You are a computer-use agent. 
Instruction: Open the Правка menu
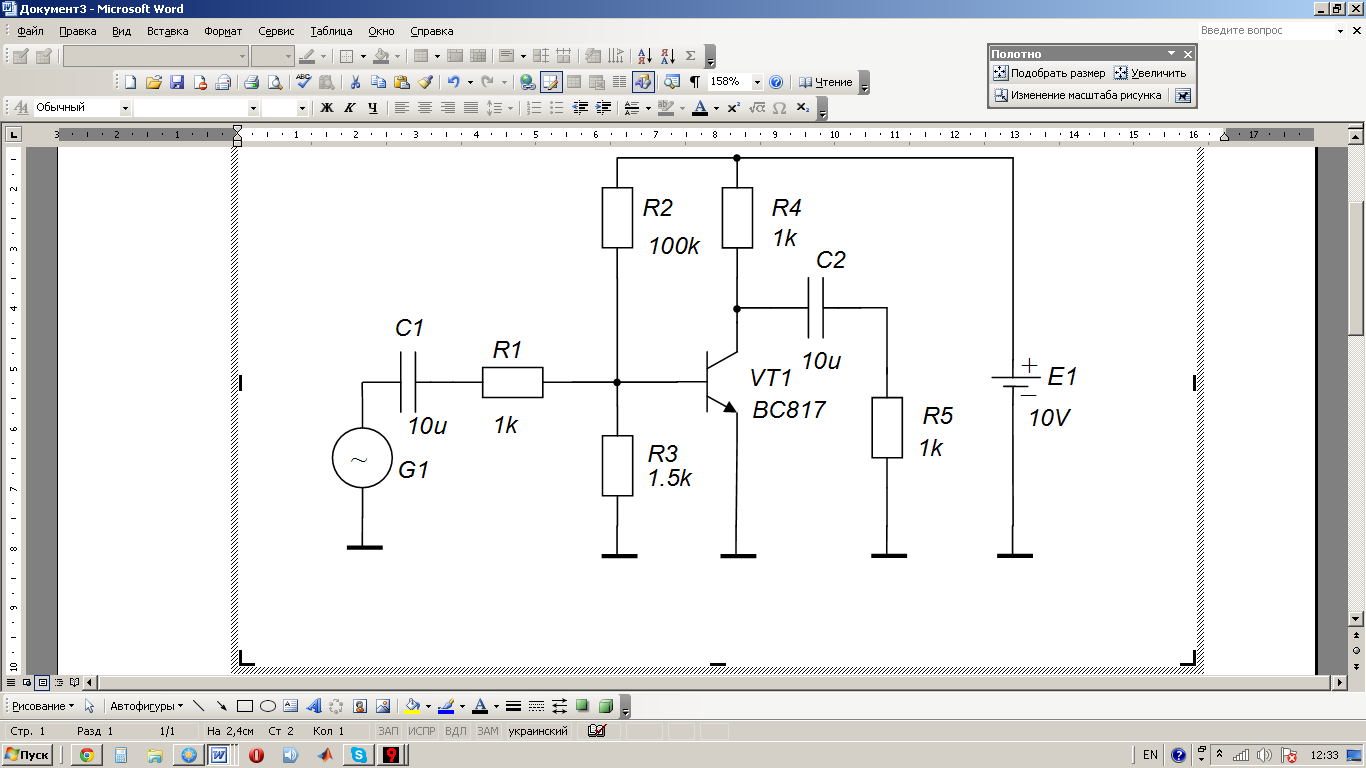pos(78,31)
